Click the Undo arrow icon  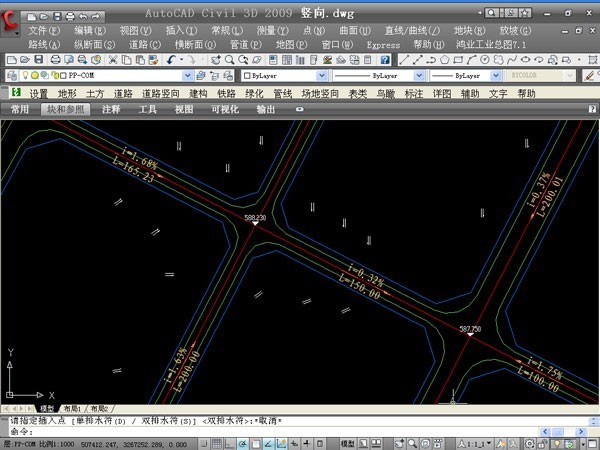pos(172,60)
